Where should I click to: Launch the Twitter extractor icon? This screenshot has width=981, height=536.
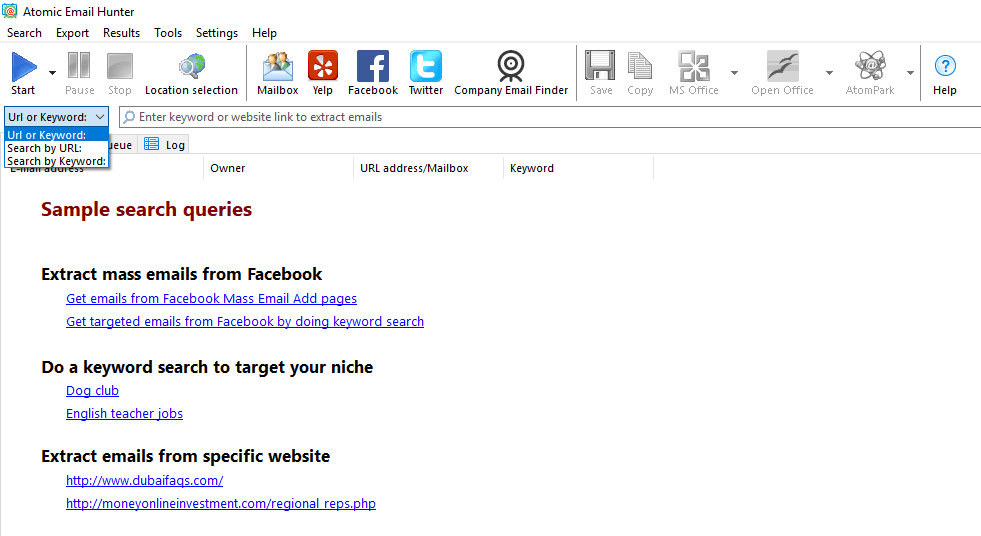click(x=426, y=66)
